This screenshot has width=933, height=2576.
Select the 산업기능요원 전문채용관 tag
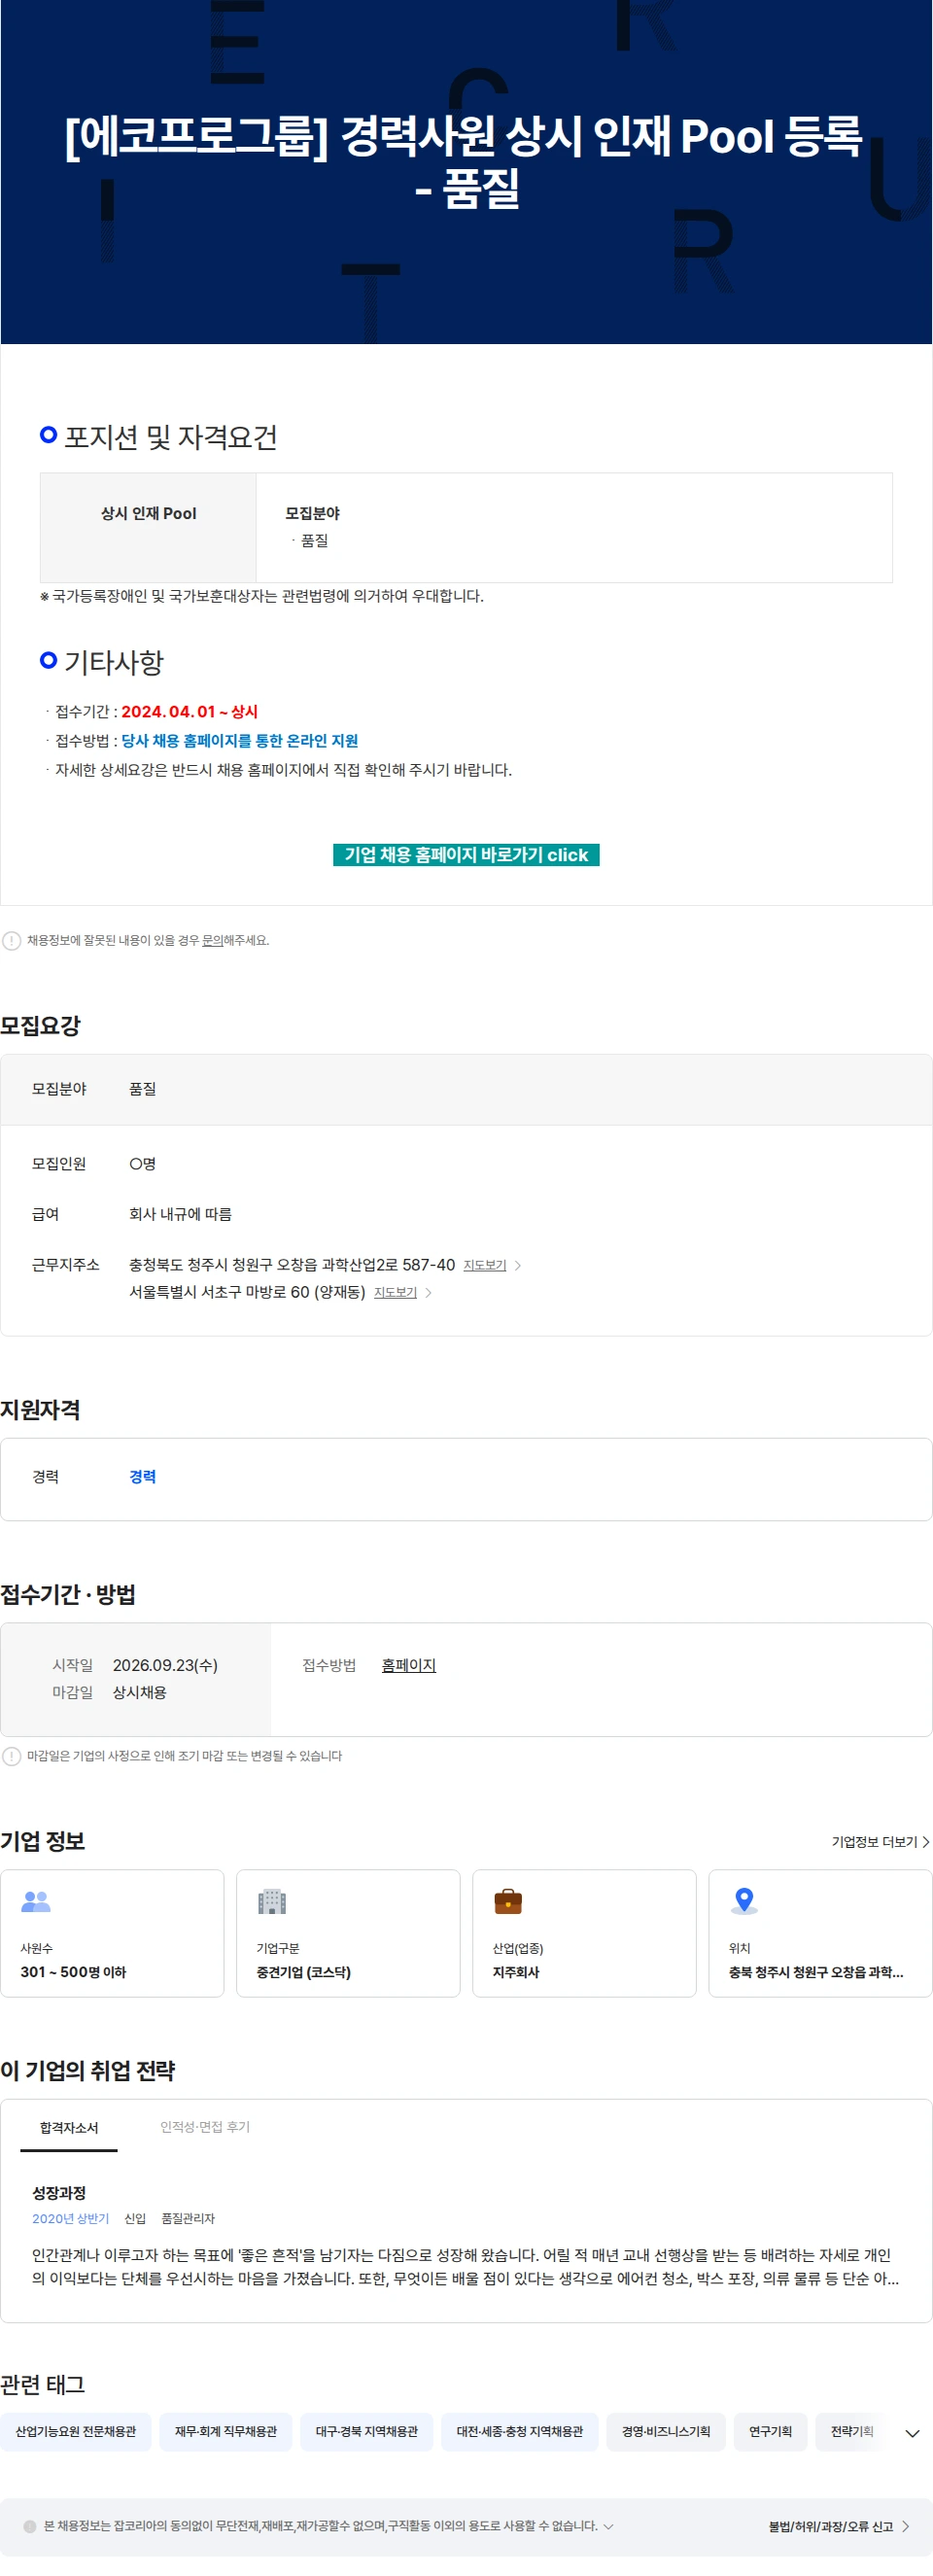coord(76,2431)
